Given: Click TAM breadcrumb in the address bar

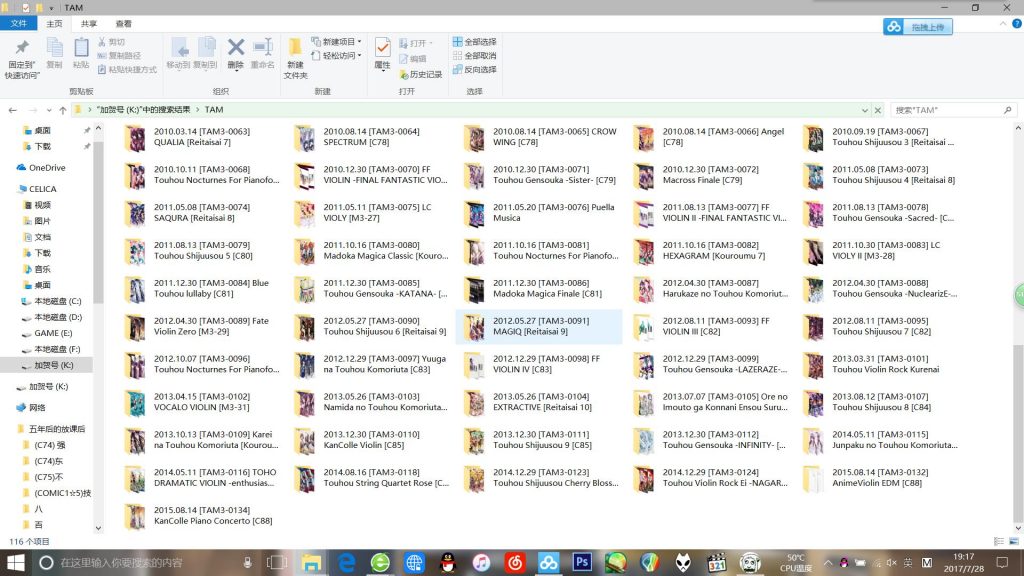Looking at the screenshot, I should coord(214,110).
